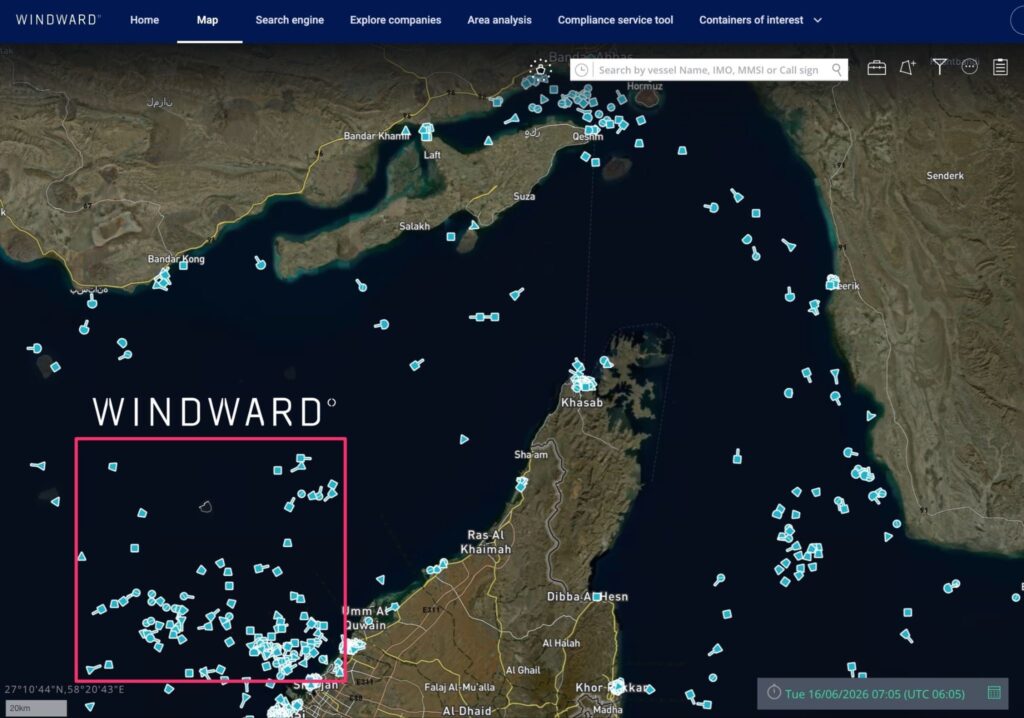Click the Ras Al Khaimah map label
Image resolution: width=1024 pixels, height=718 pixels.
tap(486, 542)
